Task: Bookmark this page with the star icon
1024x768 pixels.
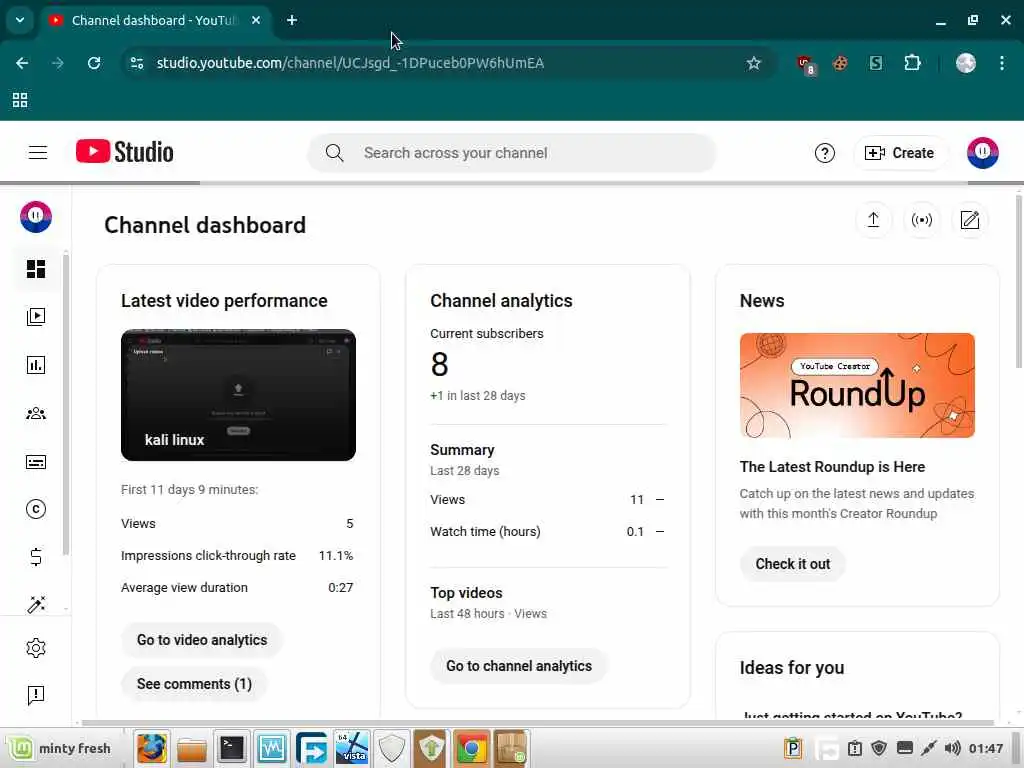Action: 754,63
